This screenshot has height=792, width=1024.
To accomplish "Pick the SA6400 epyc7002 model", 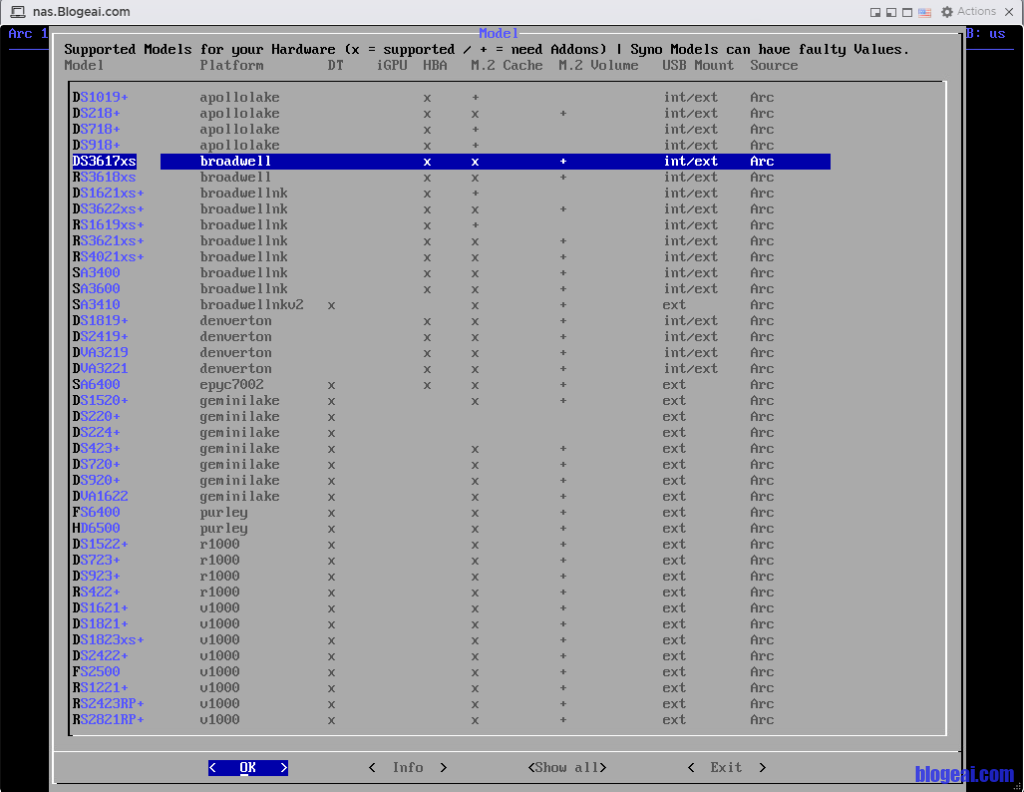I will [x=97, y=384].
